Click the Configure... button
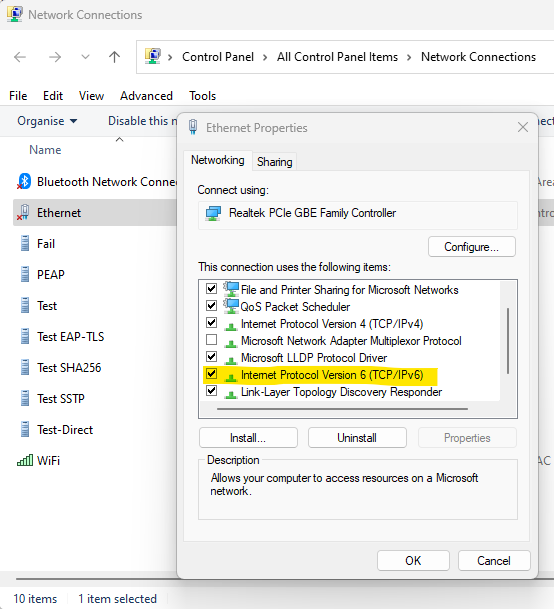Image resolution: width=554 pixels, height=609 pixels. click(x=472, y=247)
